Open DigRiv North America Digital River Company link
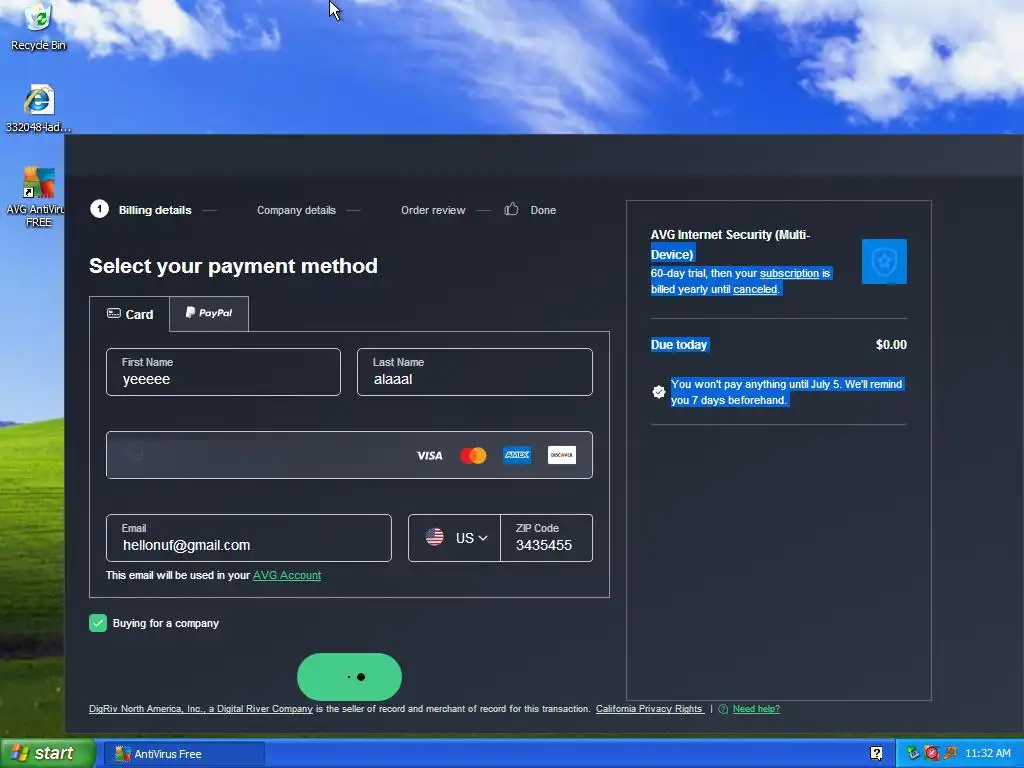Viewport: 1024px width, 768px height. click(201, 709)
